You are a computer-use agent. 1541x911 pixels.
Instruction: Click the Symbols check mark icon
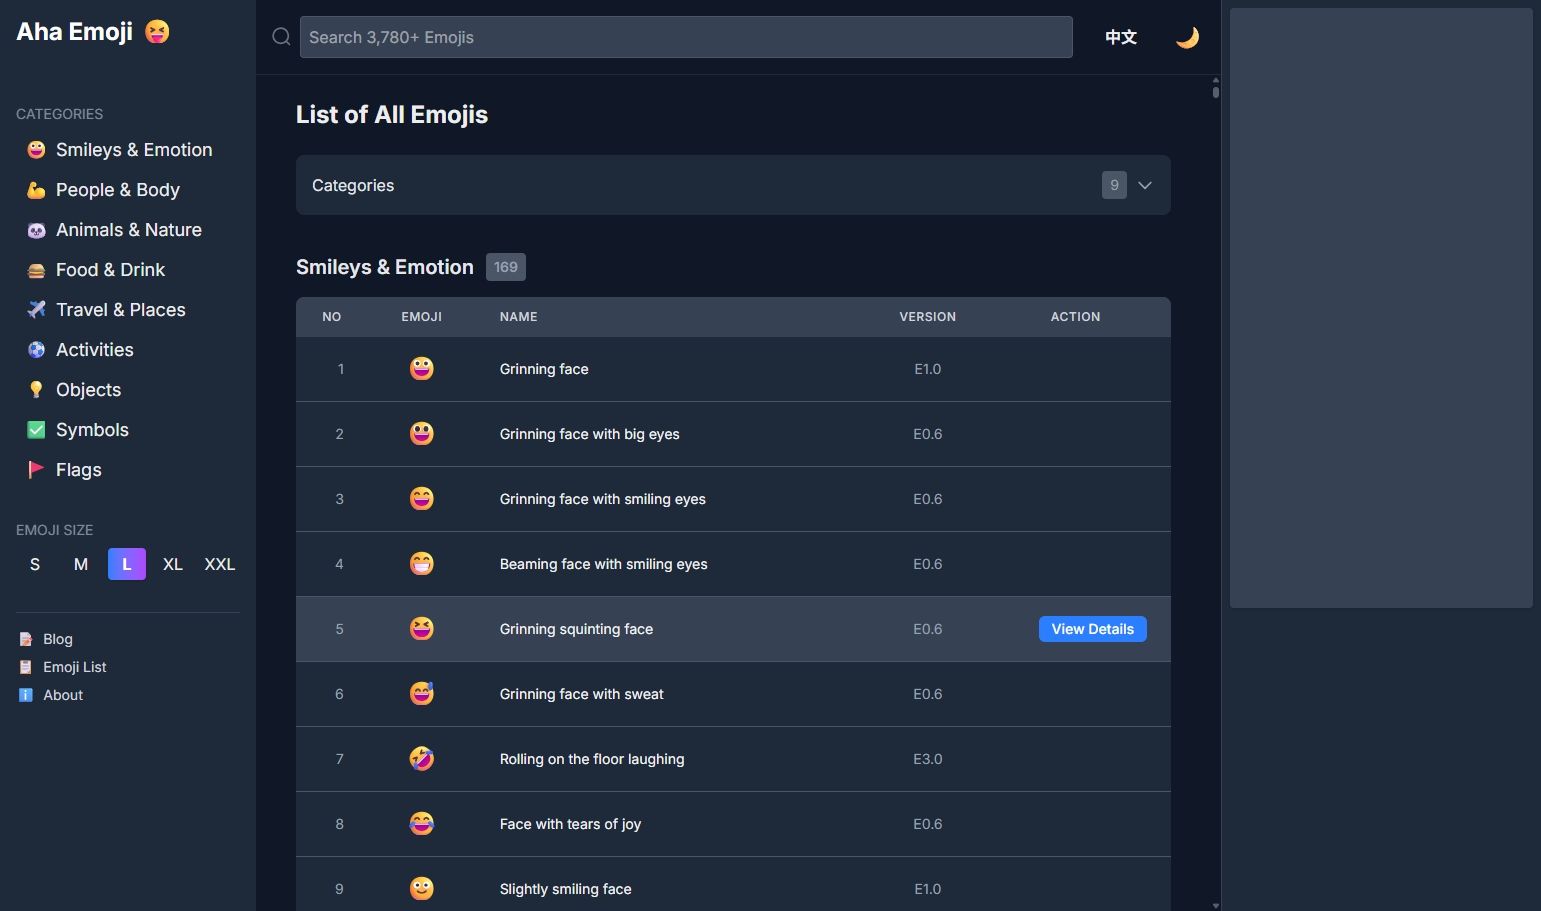[x=36, y=430]
